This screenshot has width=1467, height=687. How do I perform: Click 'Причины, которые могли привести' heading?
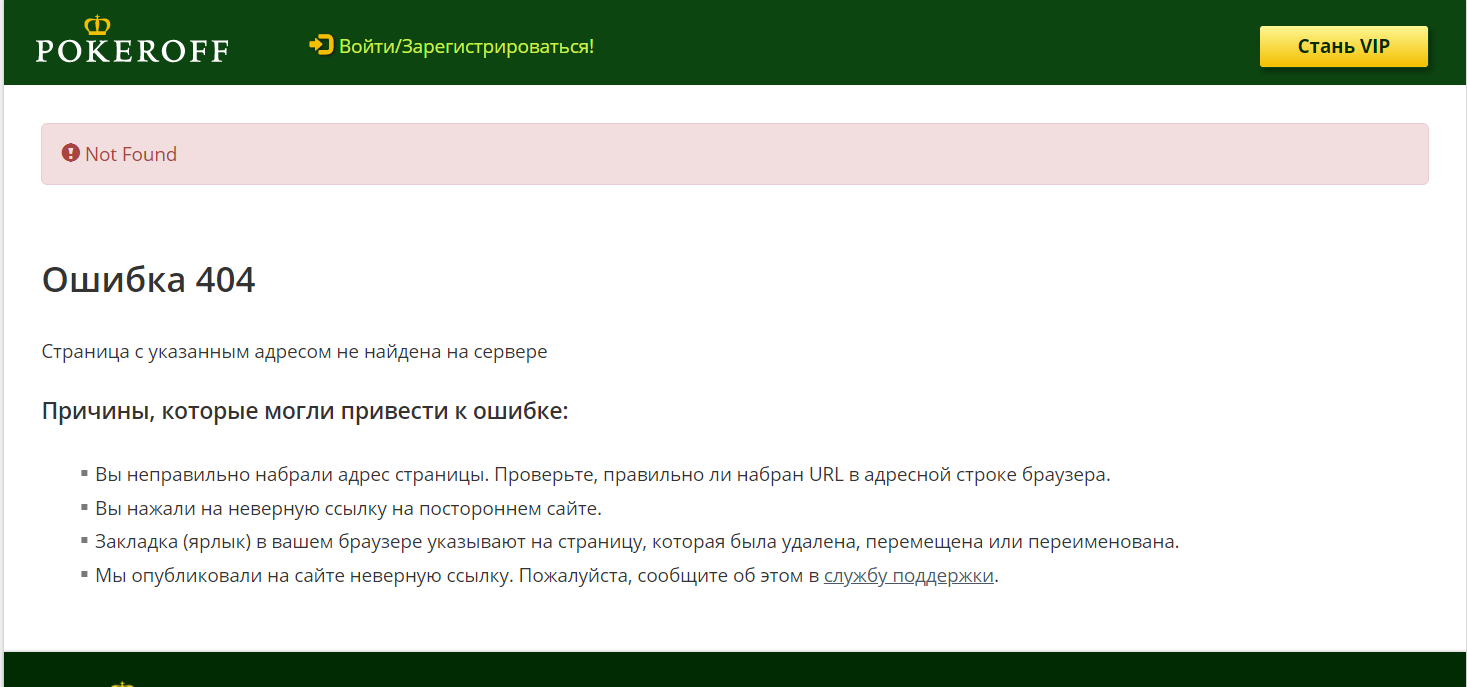(305, 411)
